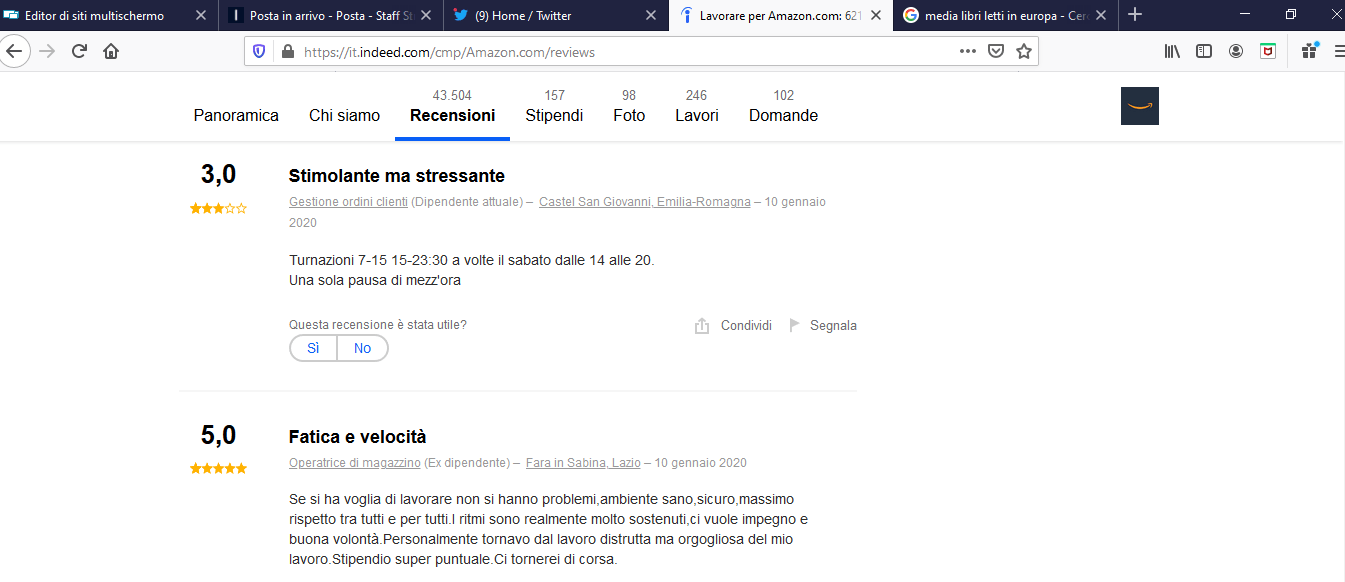Show site security padlock info
1345x582 pixels.
point(287,51)
